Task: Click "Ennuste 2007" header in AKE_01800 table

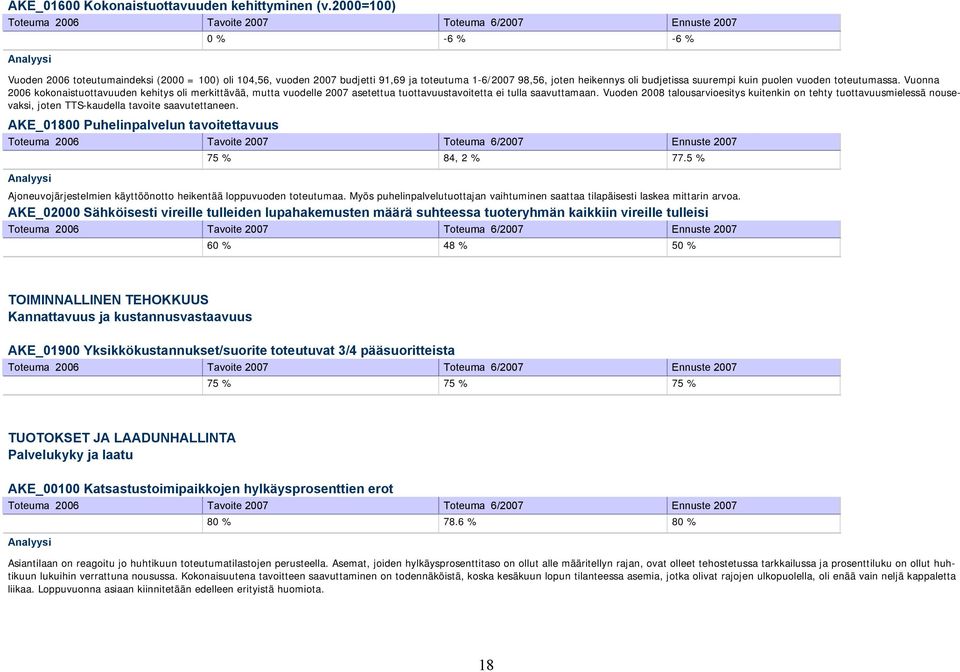Action: point(703,142)
